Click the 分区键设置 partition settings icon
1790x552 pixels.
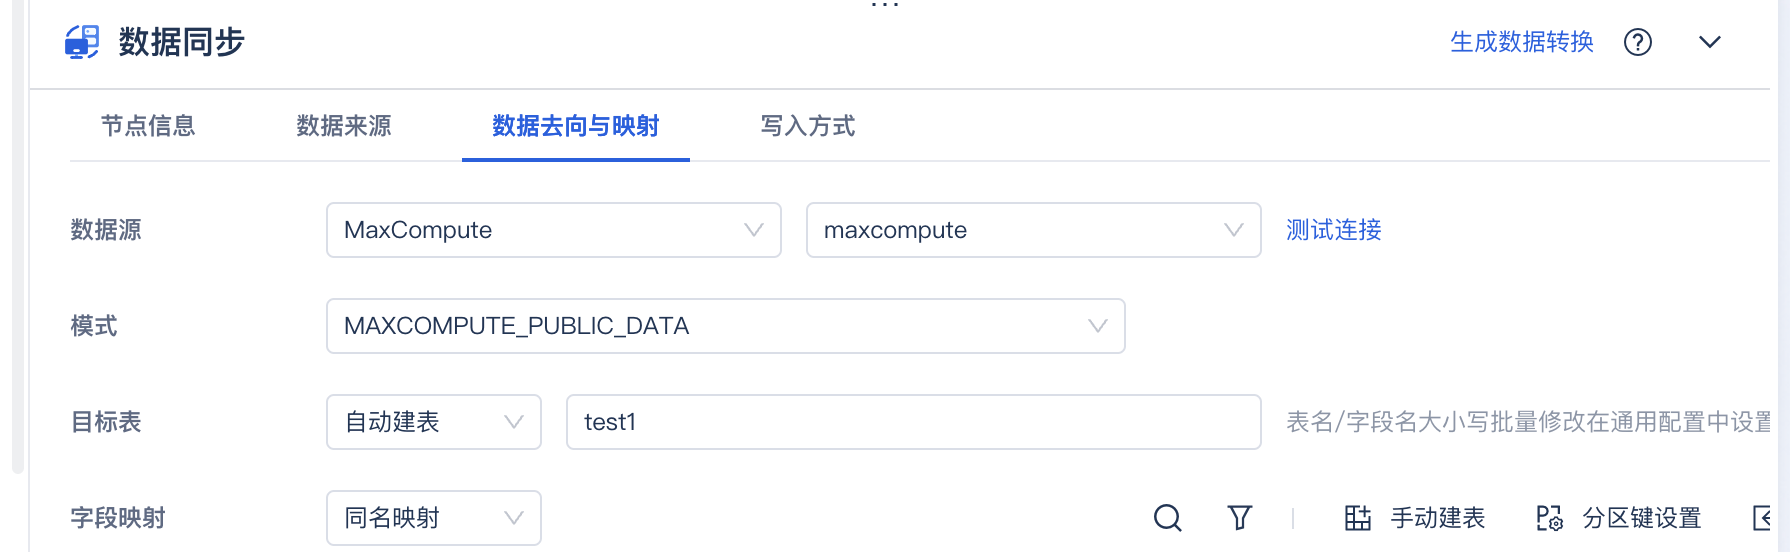(x=1549, y=518)
